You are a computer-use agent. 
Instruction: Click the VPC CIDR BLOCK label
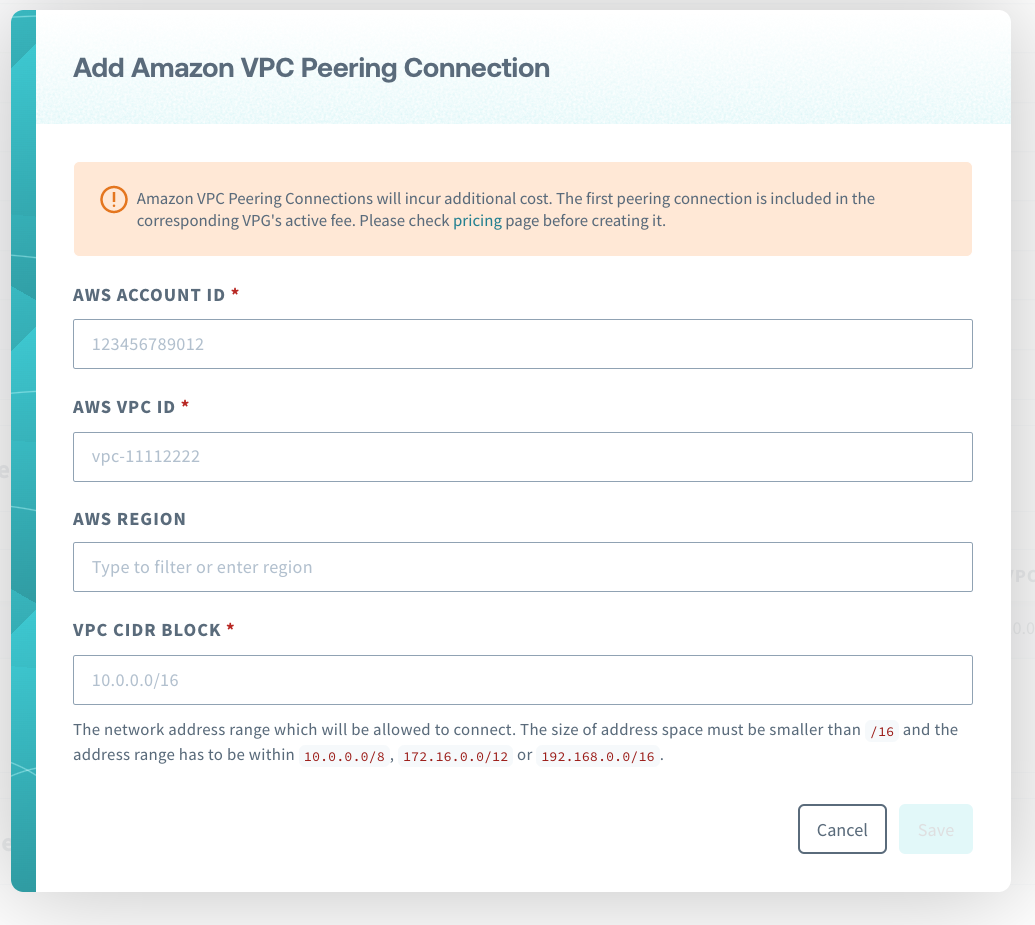coord(147,630)
